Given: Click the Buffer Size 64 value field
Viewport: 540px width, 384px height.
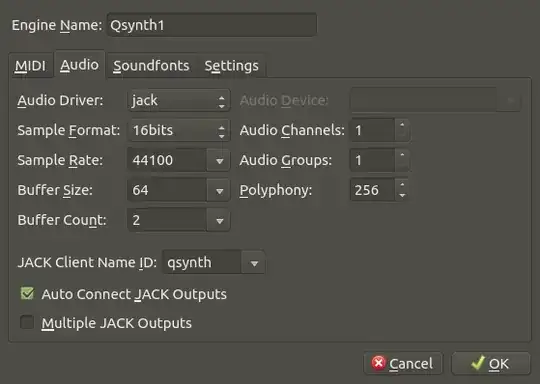Looking at the screenshot, I should pyautogui.click(x=167, y=190).
